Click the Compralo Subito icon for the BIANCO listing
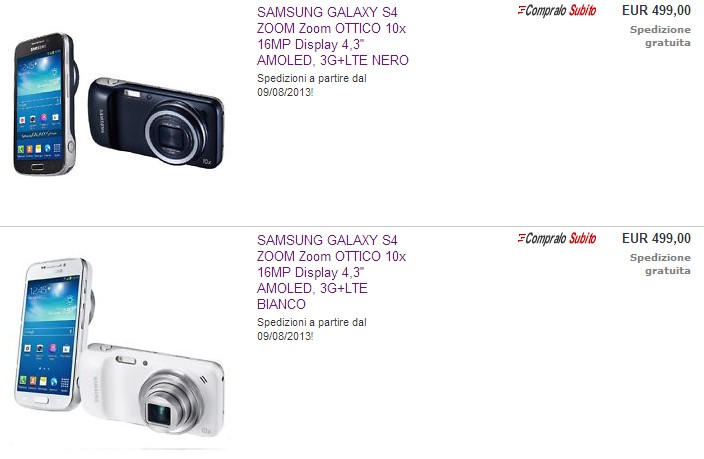Viewport: 704px width, 459px height. (557, 238)
